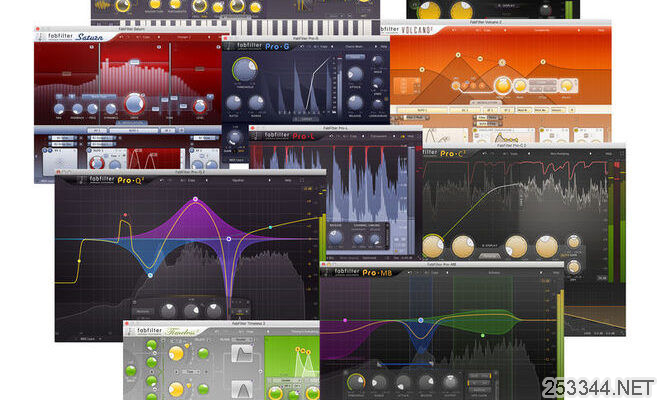Open the preset selector in Pro-C 2 header
Viewport: 660px width, 400px height.
[x=560, y=154]
